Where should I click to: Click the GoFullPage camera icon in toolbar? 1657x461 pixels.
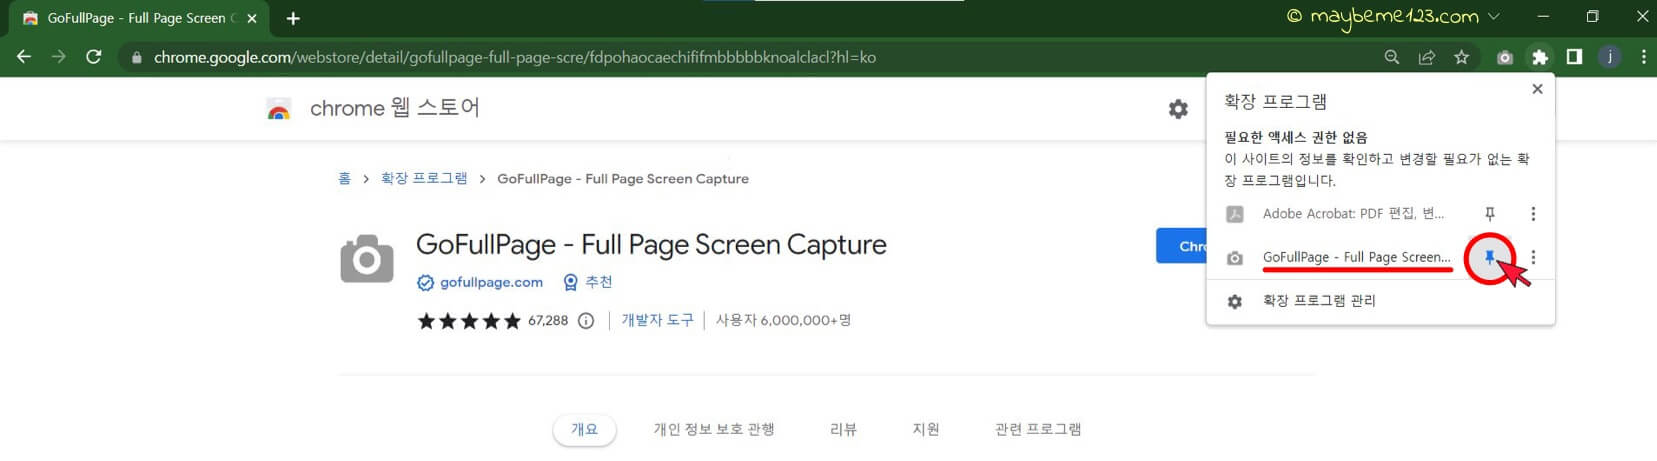[x=1505, y=57]
